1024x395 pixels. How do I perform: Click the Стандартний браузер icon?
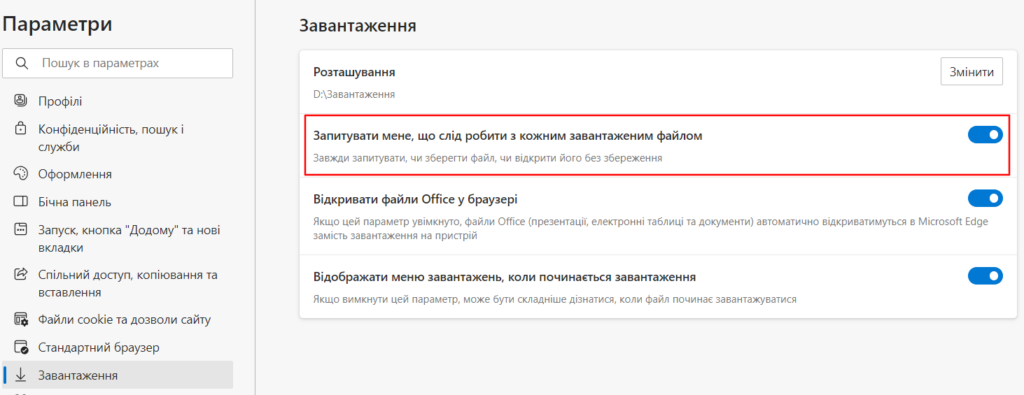(x=20, y=347)
